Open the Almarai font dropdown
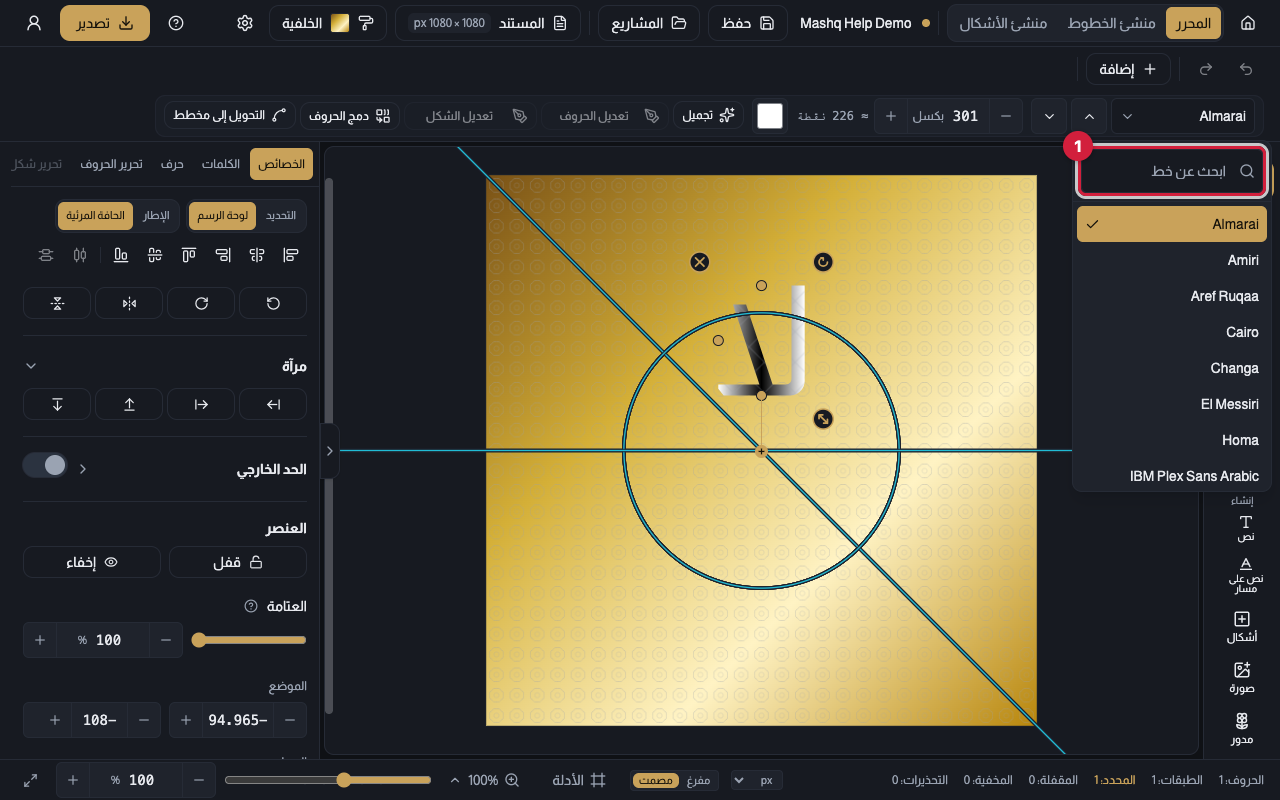Screen dimensions: 1280x800 1183,116
